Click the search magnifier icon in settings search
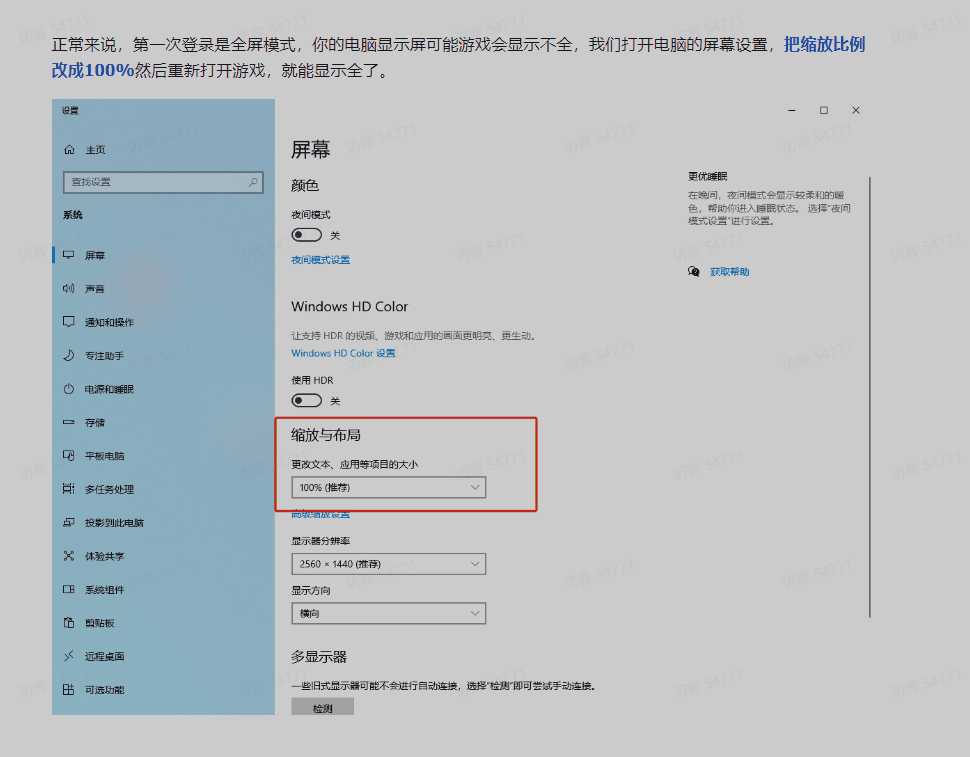Screen dimensions: 970x757 tap(254, 182)
